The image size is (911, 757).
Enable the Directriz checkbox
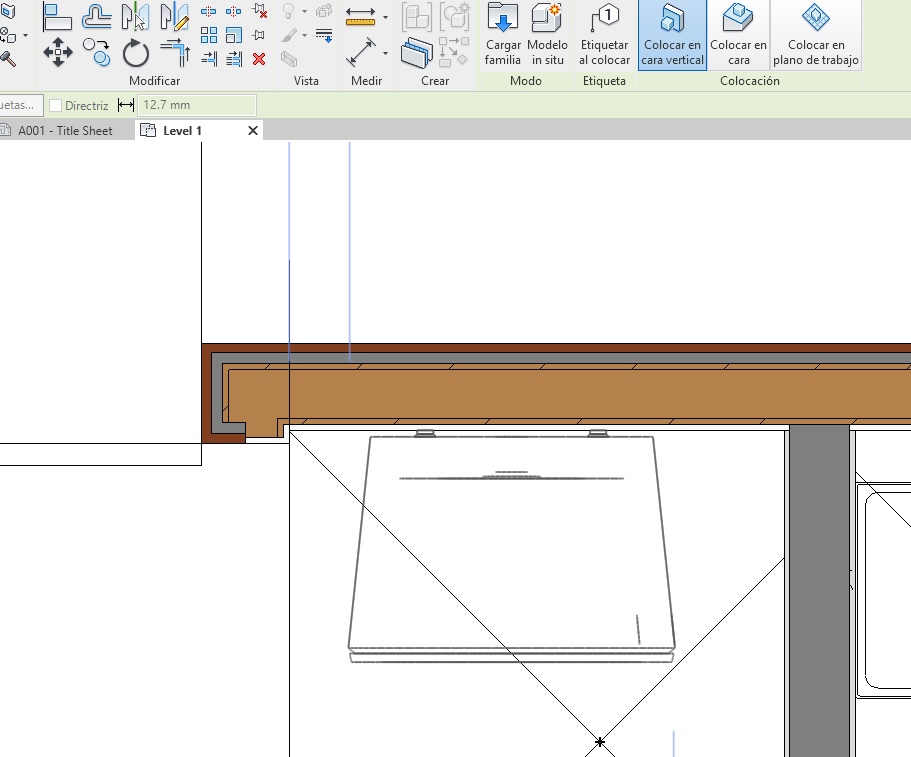tap(56, 105)
